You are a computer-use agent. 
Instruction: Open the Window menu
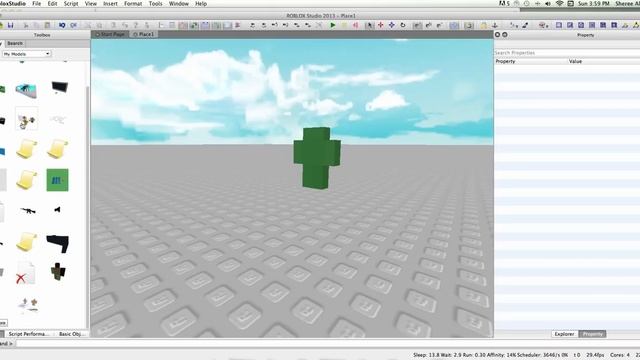(179, 4)
